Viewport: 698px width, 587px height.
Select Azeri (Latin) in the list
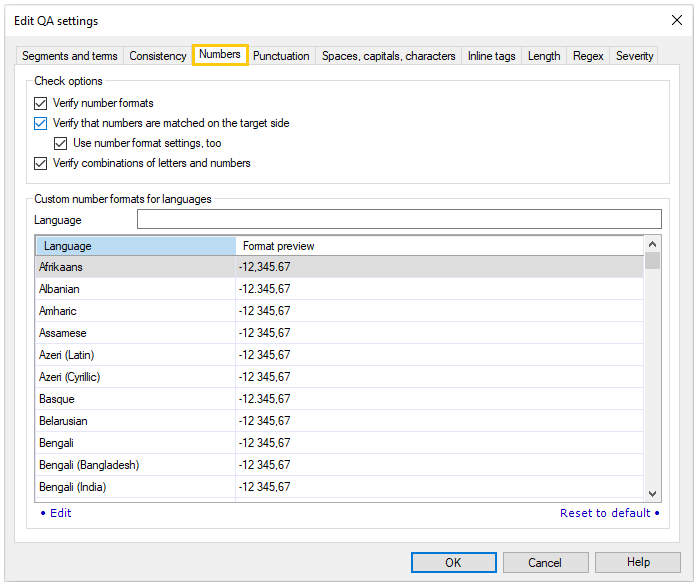(339, 355)
